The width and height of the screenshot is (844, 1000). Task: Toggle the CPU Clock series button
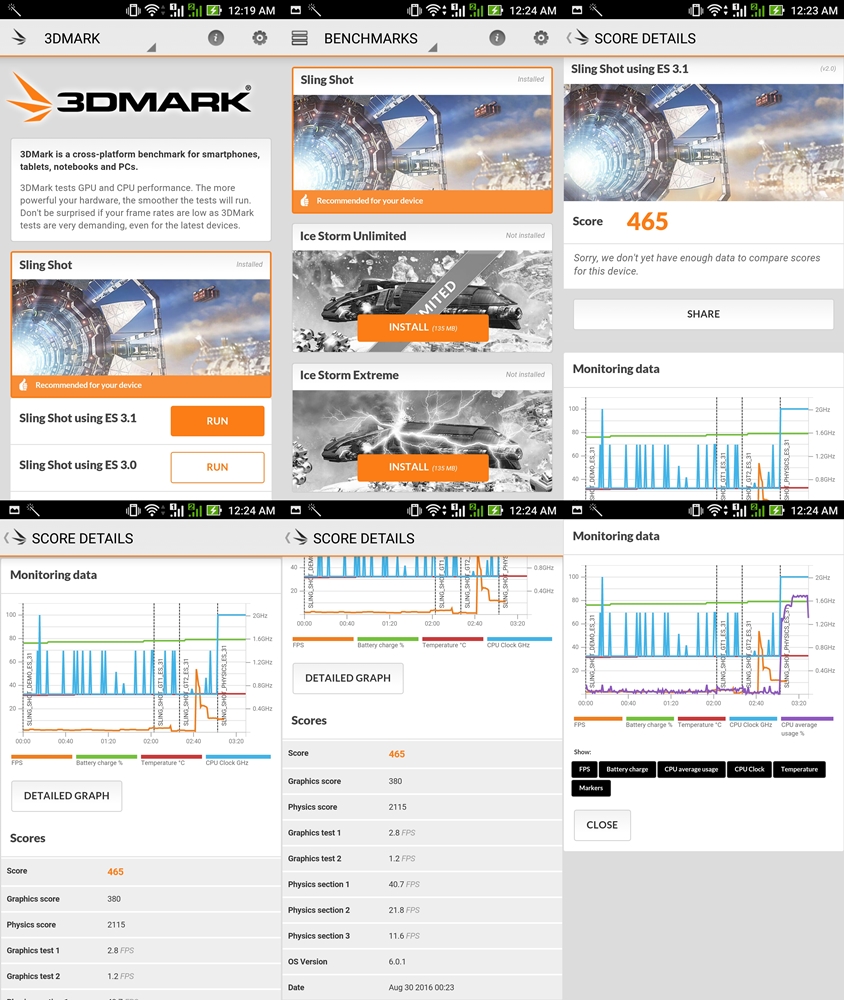click(x=749, y=769)
